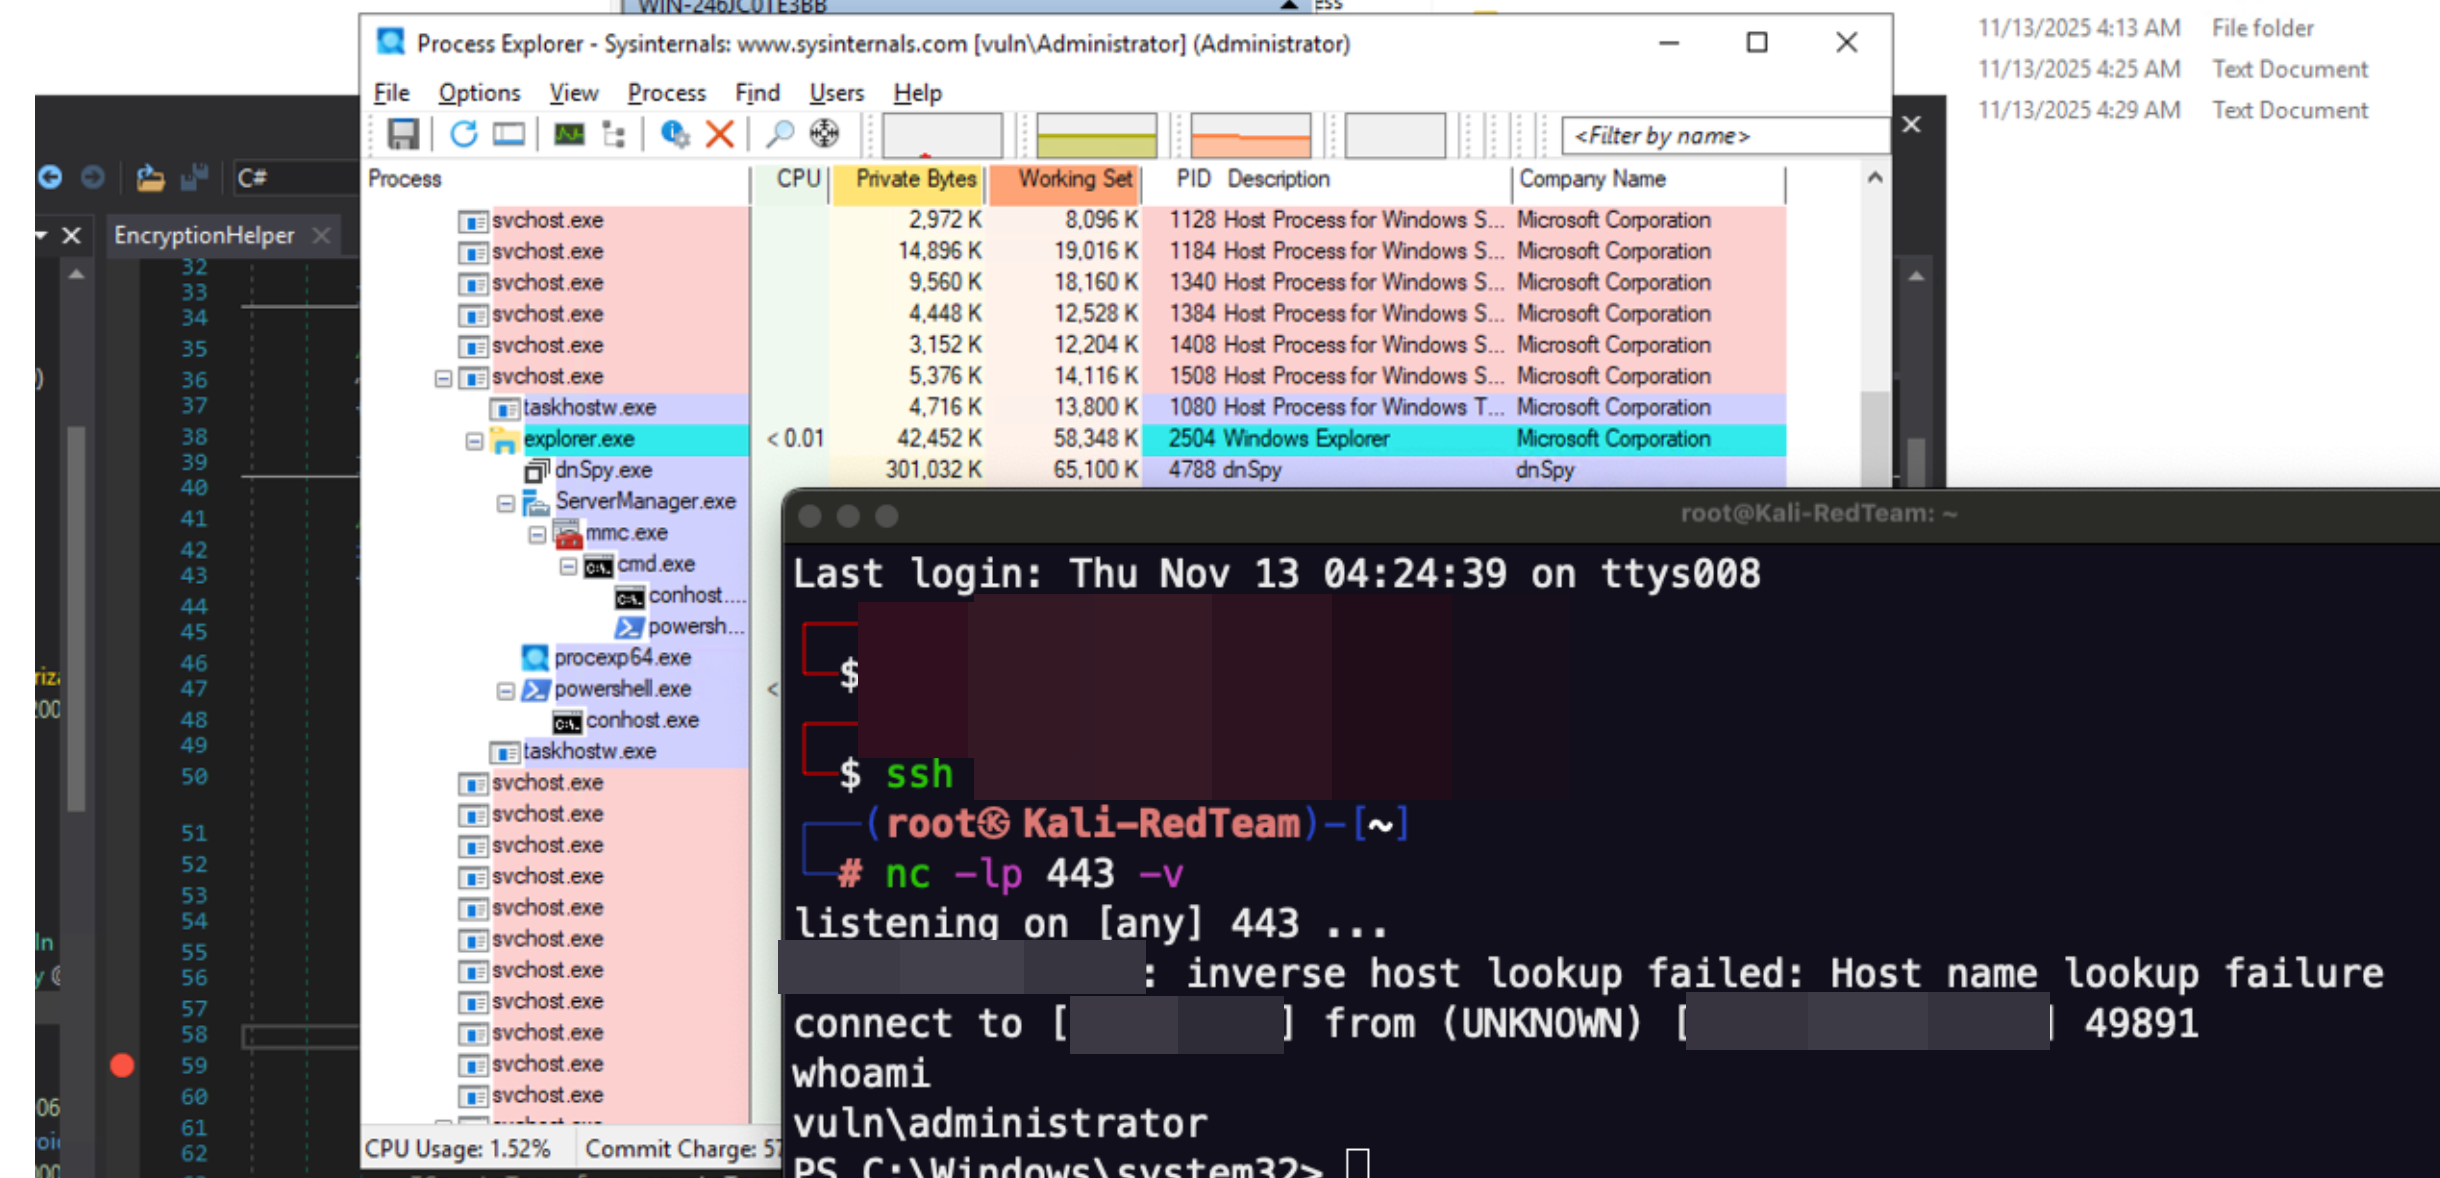The width and height of the screenshot is (2440, 1178).
Task: Switch to the EncryptionHelper tab
Action: pyautogui.click(x=204, y=236)
